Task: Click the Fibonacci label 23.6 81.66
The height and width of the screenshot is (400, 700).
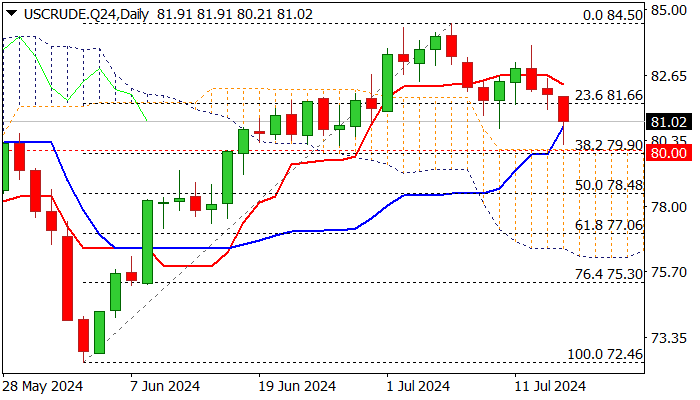Action: click(x=609, y=95)
